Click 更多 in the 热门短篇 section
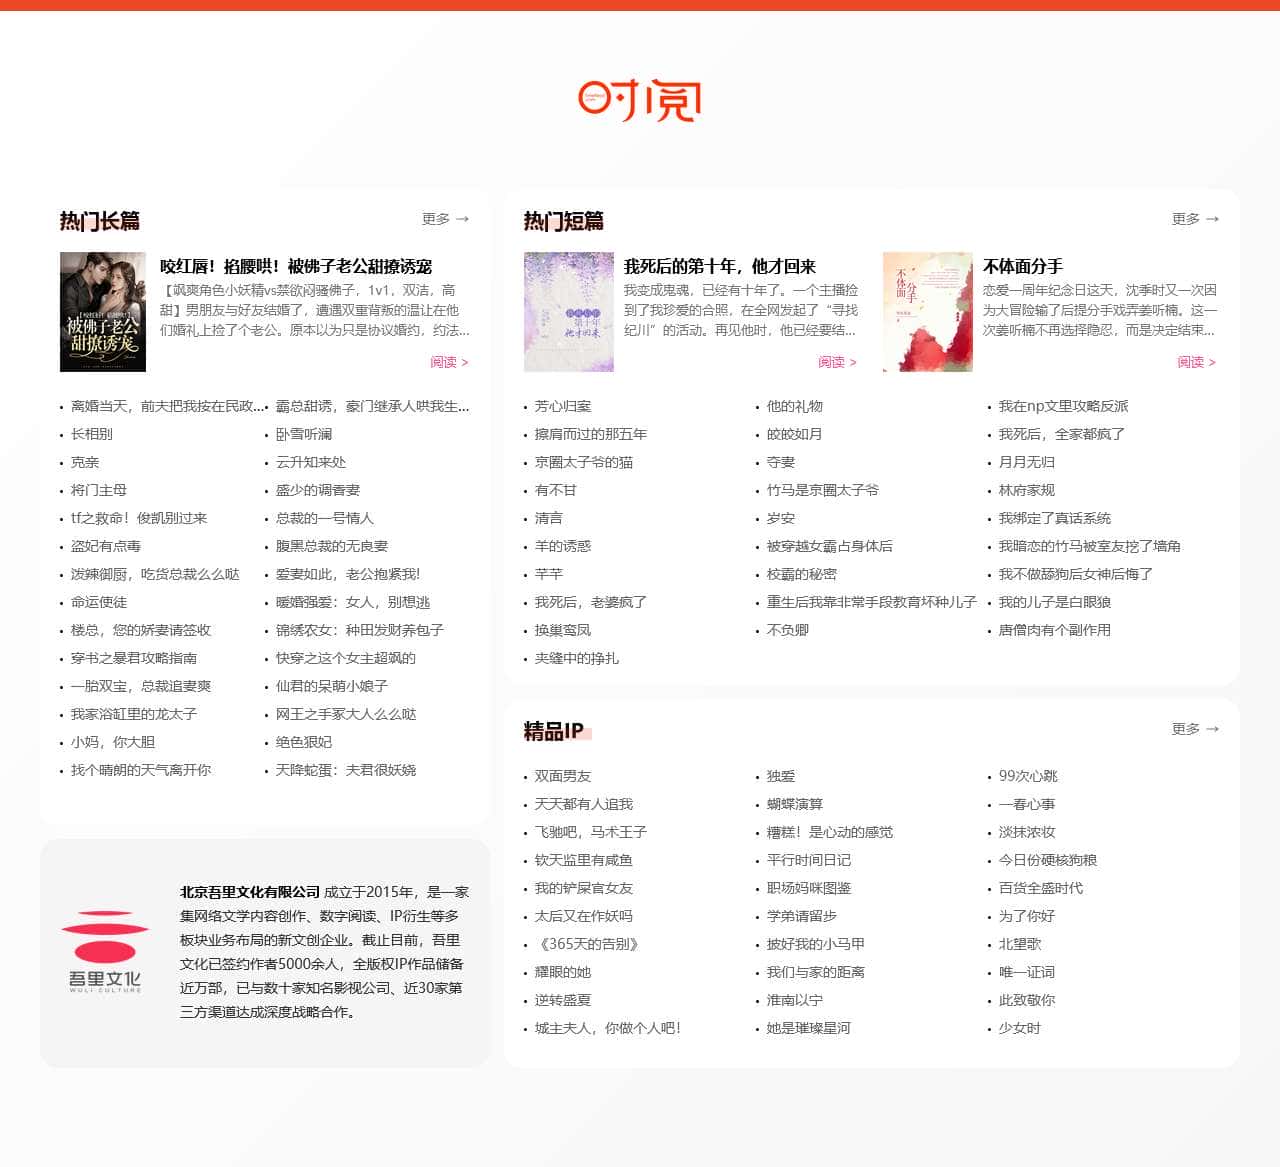1280x1167 pixels. pos(1185,219)
